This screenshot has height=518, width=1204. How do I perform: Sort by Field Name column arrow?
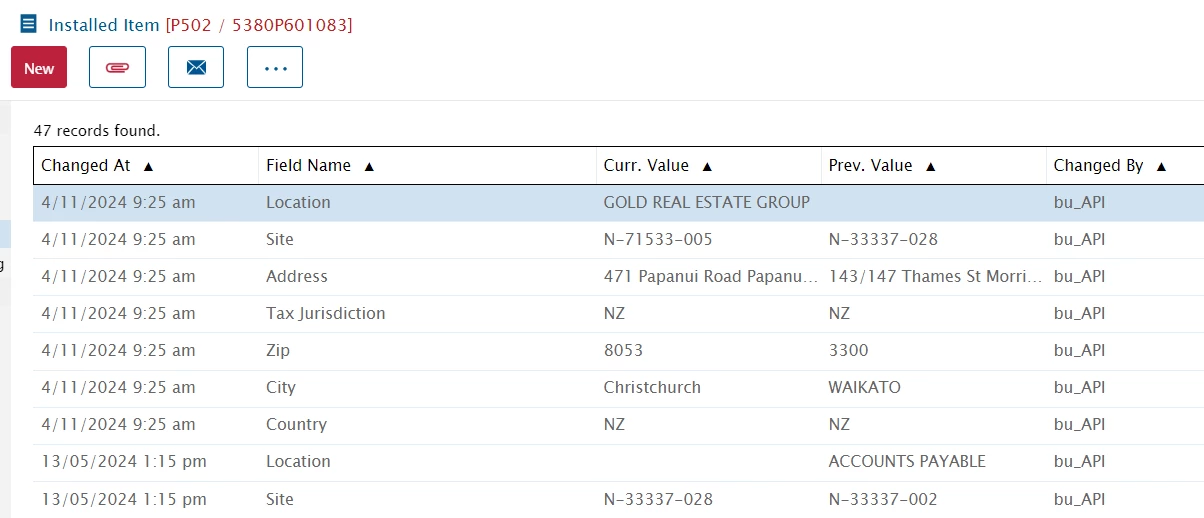[369, 166]
